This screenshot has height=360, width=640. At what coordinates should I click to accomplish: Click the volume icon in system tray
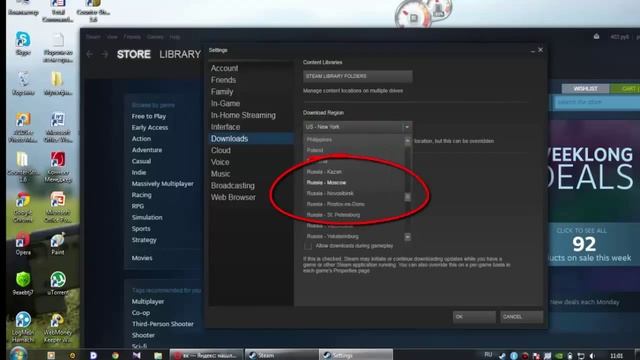point(592,356)
